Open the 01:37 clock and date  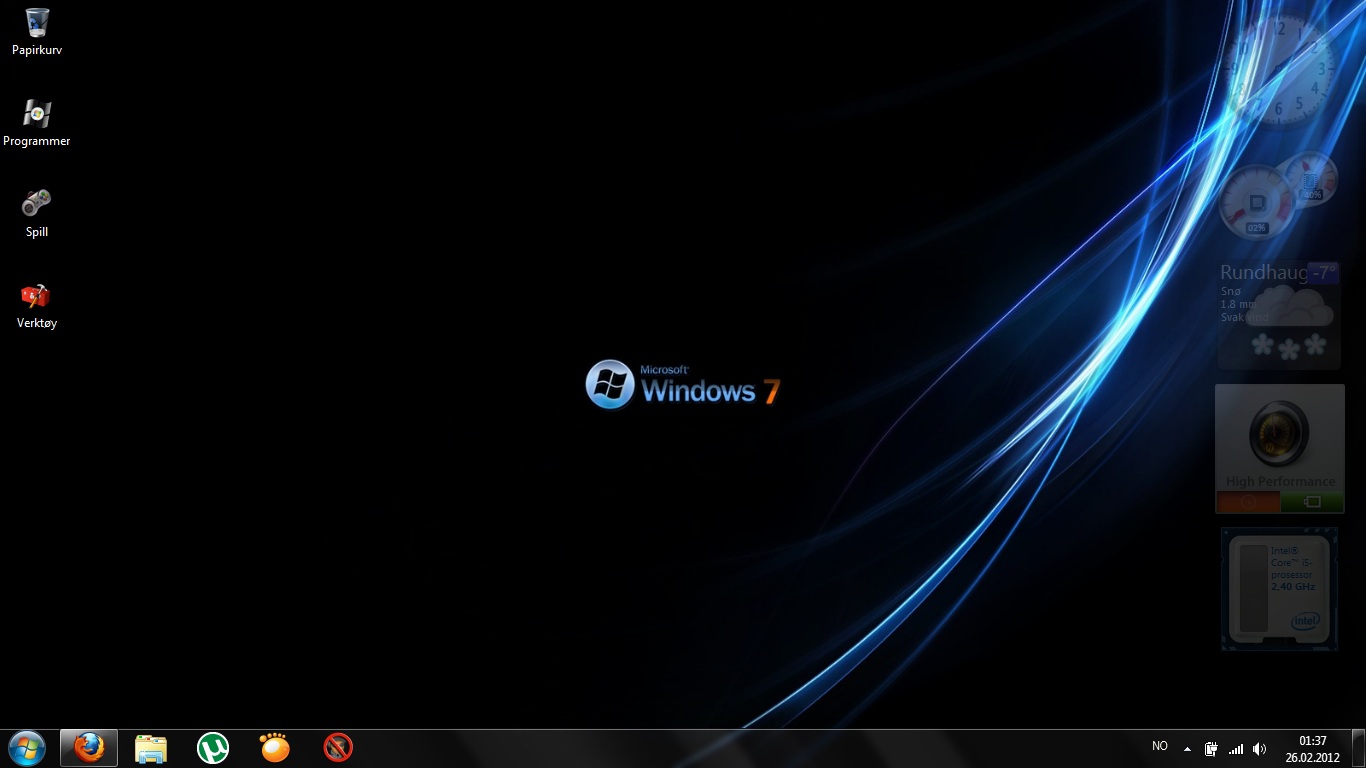1313,749
